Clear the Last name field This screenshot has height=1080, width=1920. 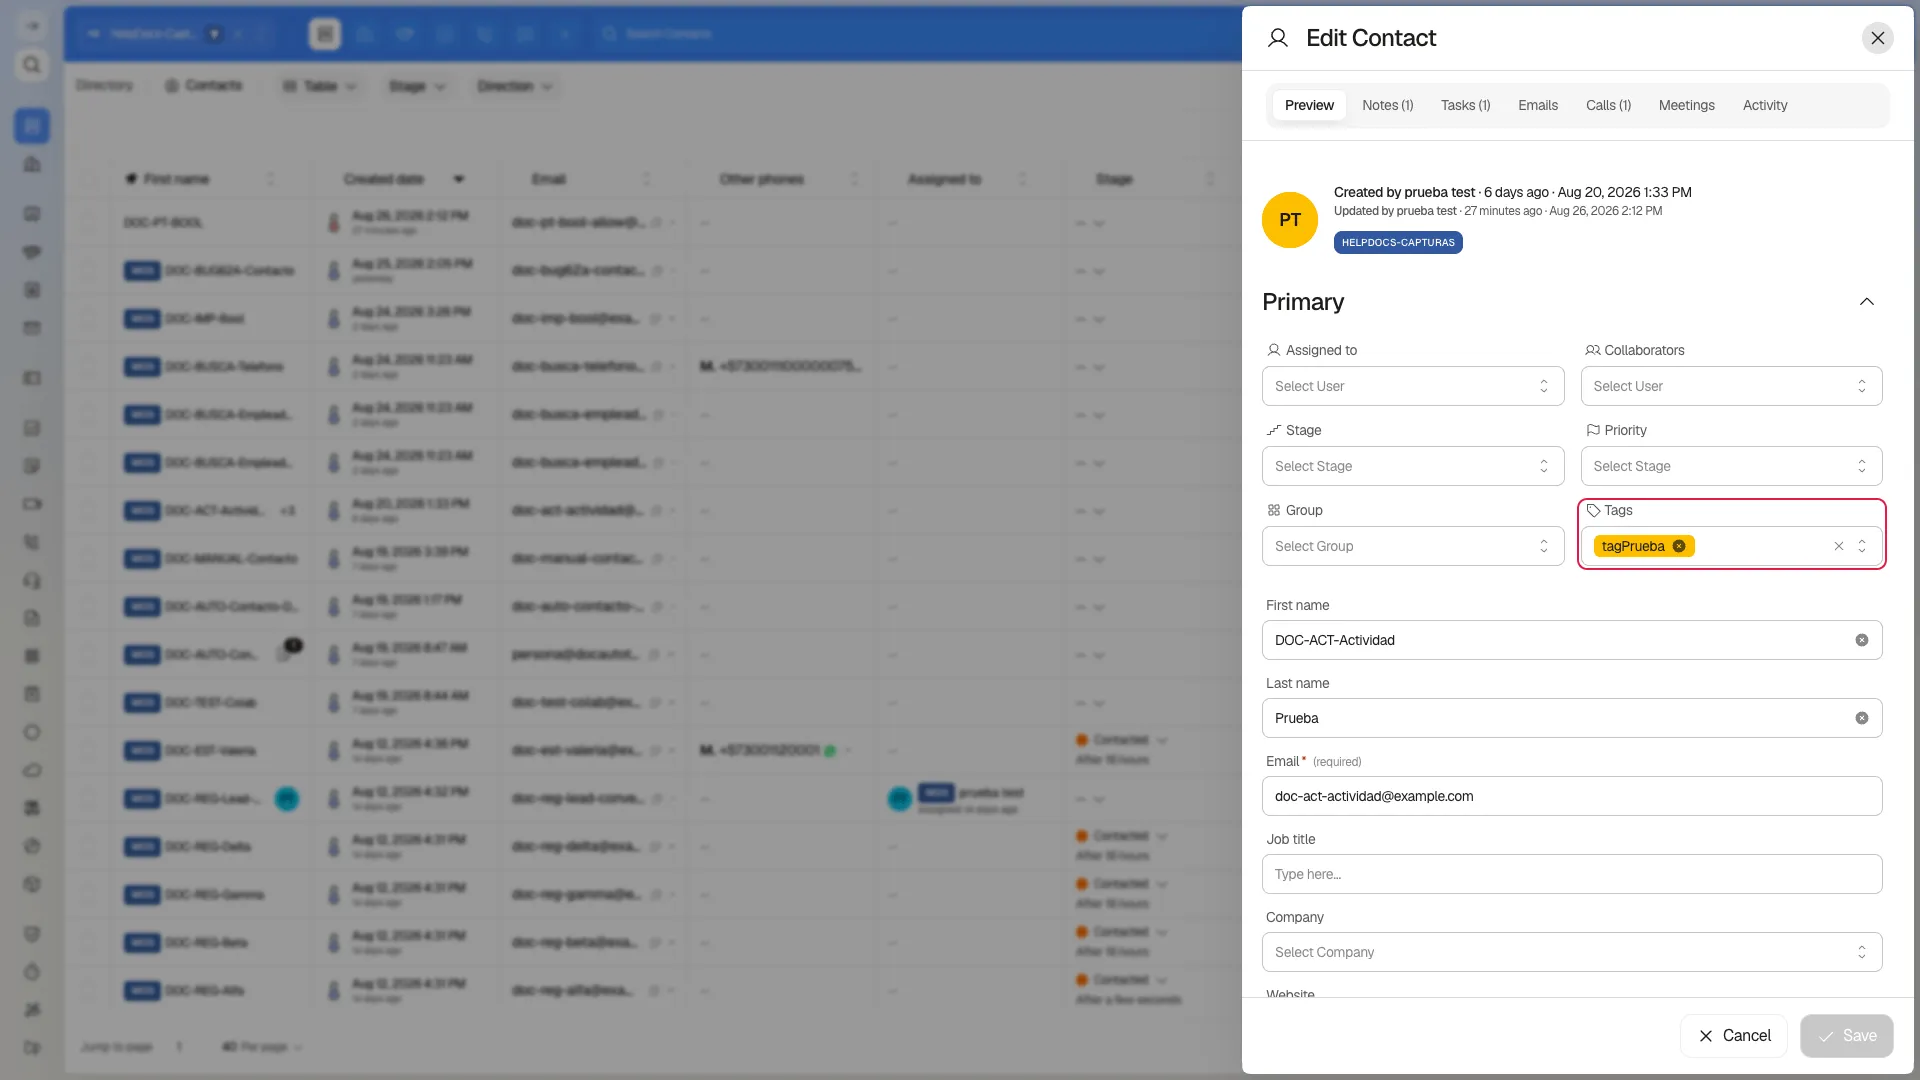[x=1861, y=718]
